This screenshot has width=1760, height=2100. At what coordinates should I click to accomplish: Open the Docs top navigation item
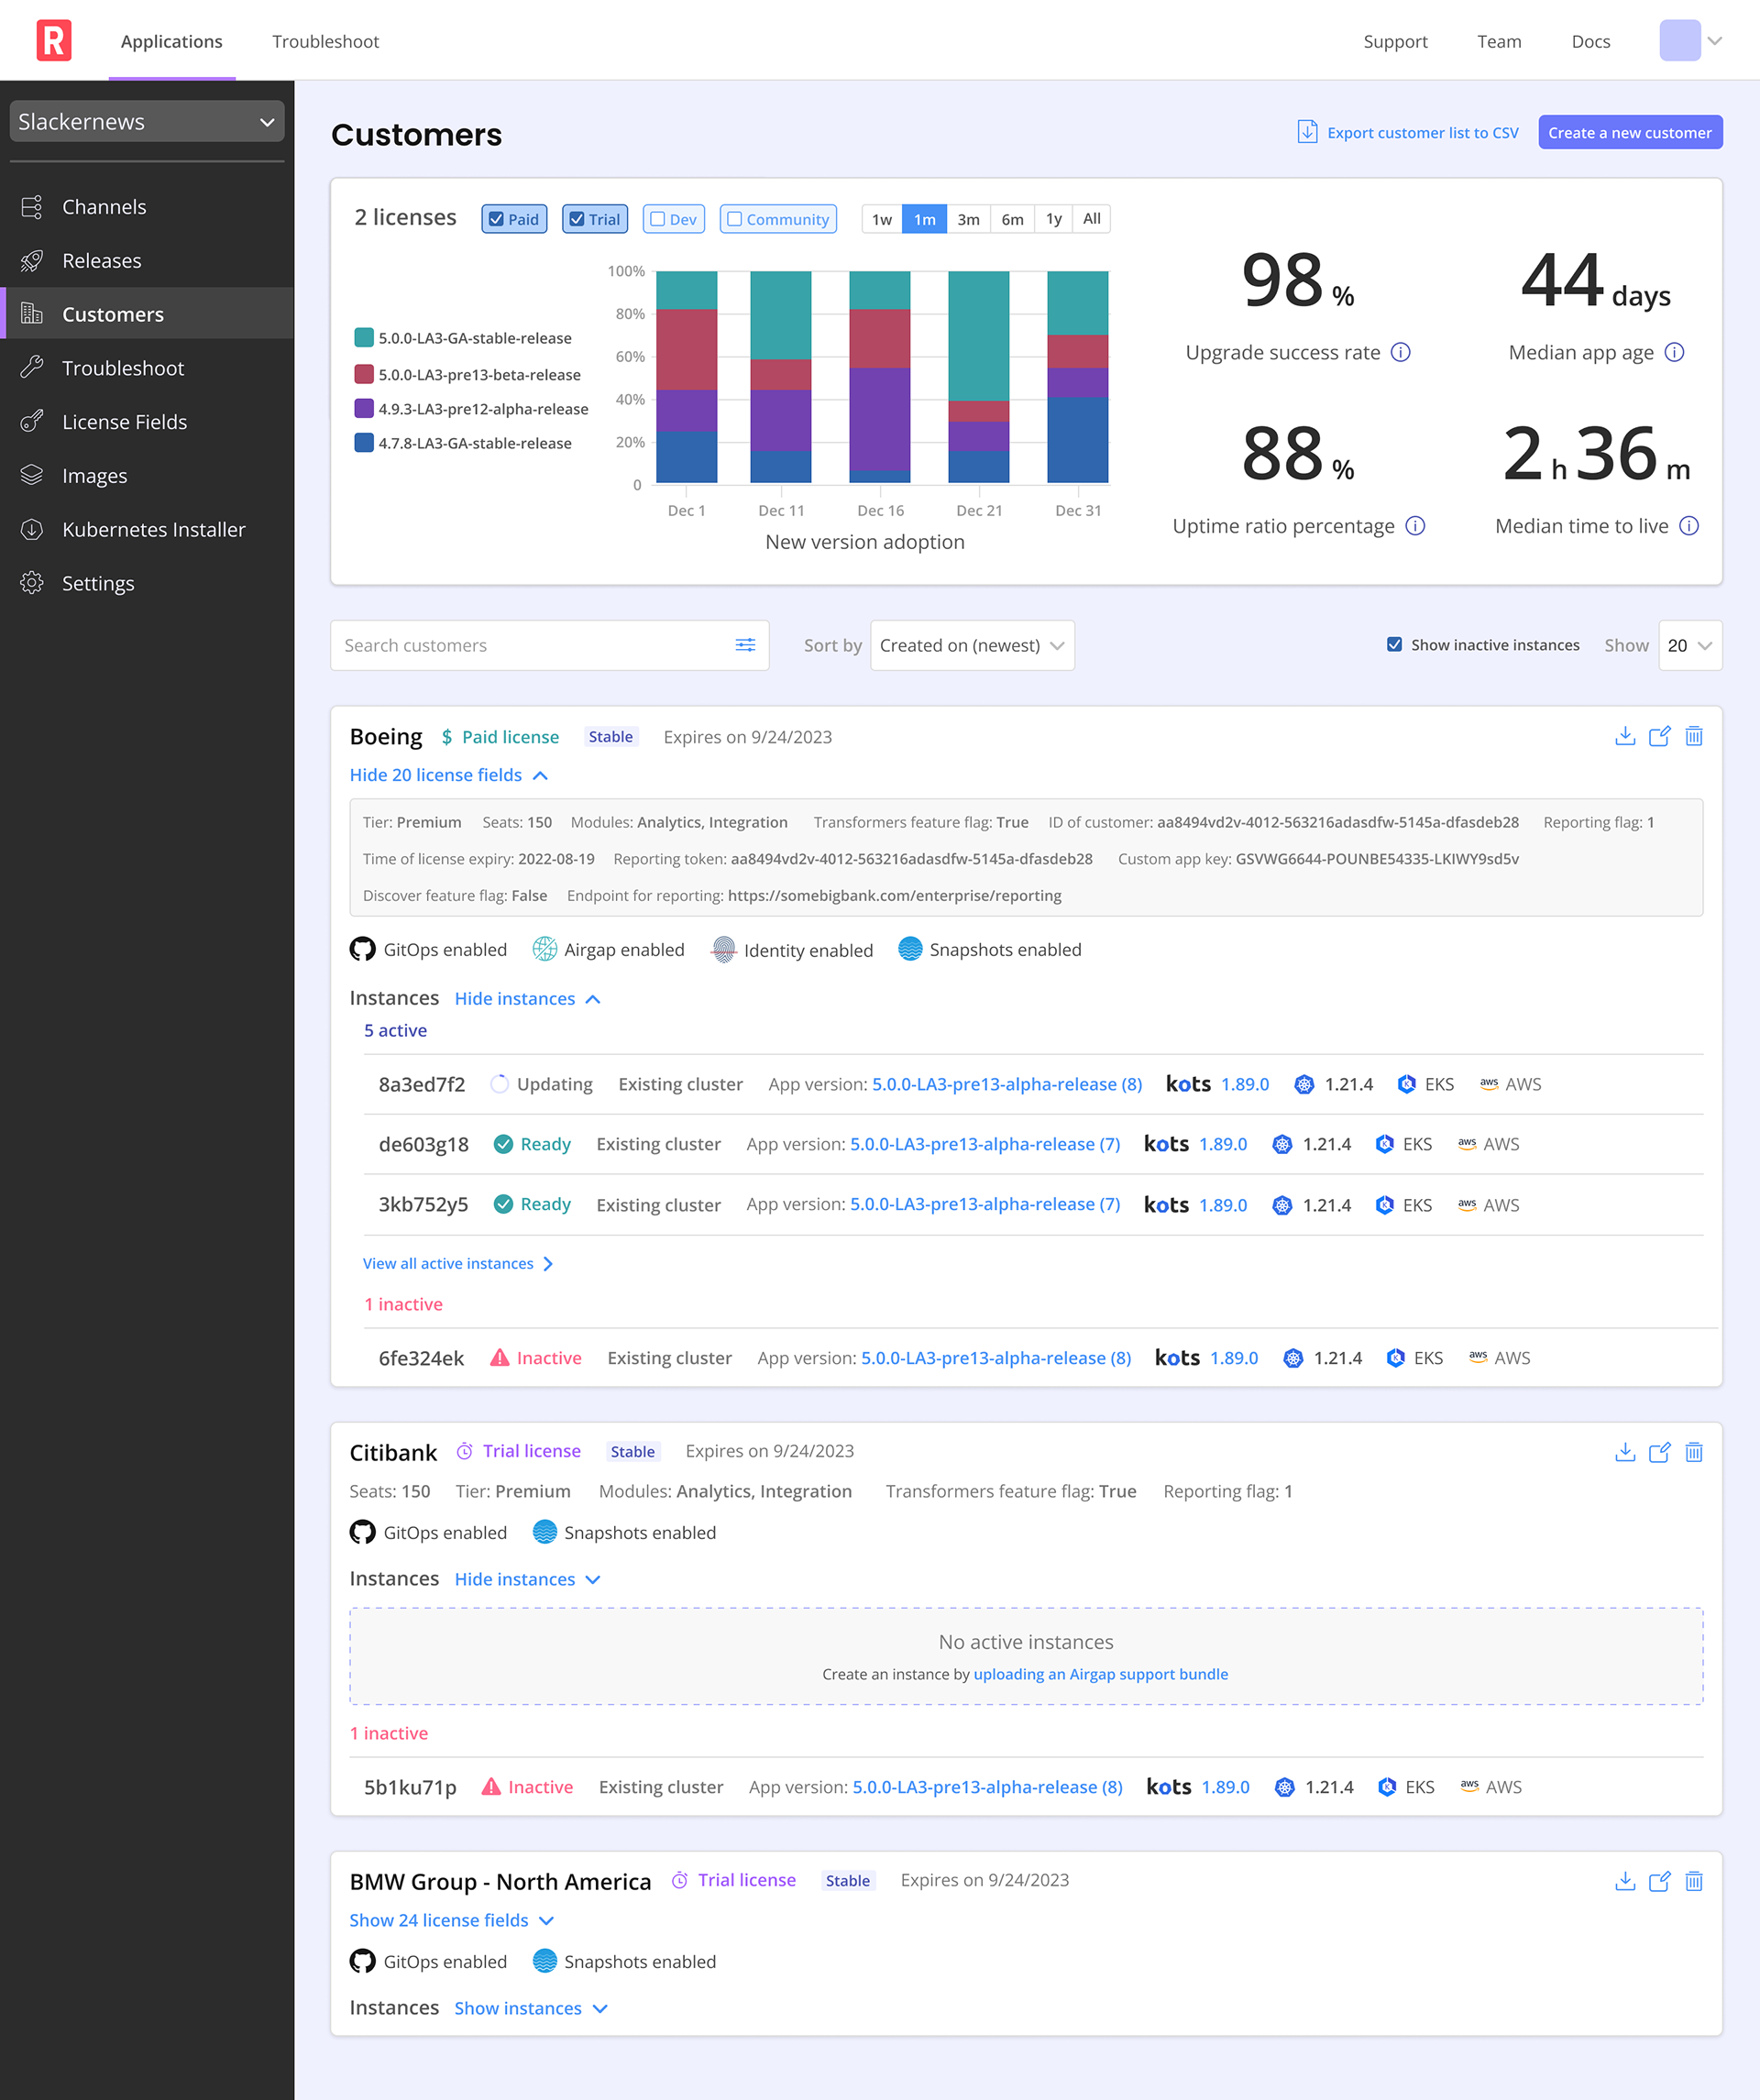coord(1591,41)
